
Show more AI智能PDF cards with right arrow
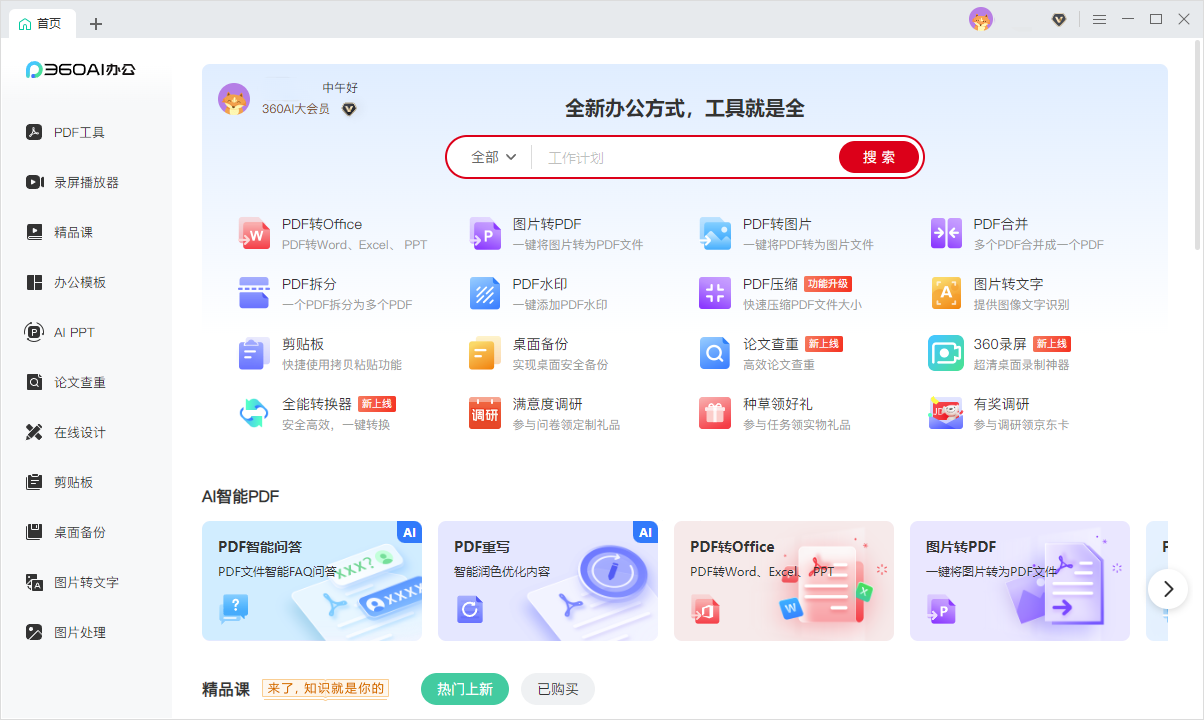coord(1167,589)
